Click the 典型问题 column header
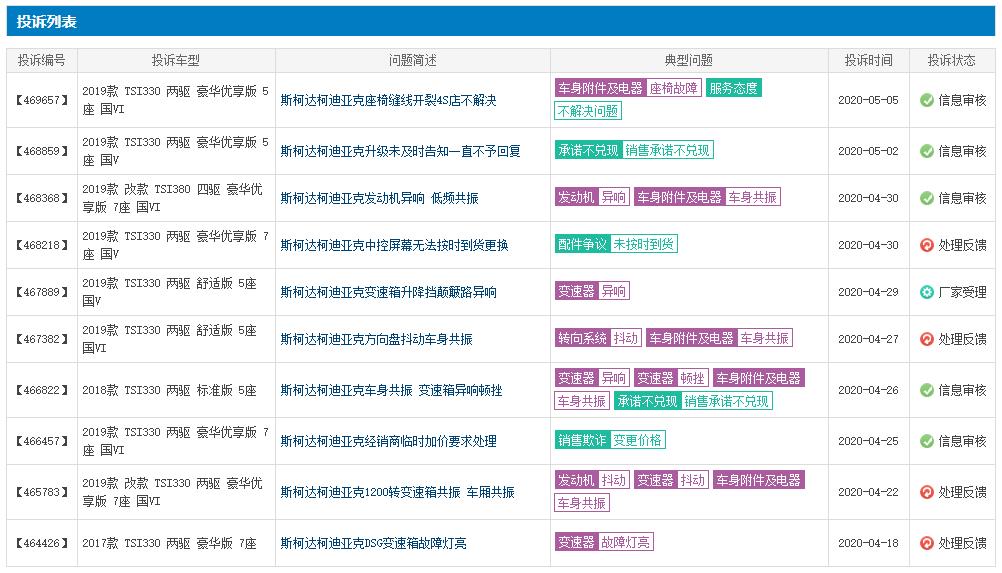The image size is (1002, 573). tap(689, 61)
